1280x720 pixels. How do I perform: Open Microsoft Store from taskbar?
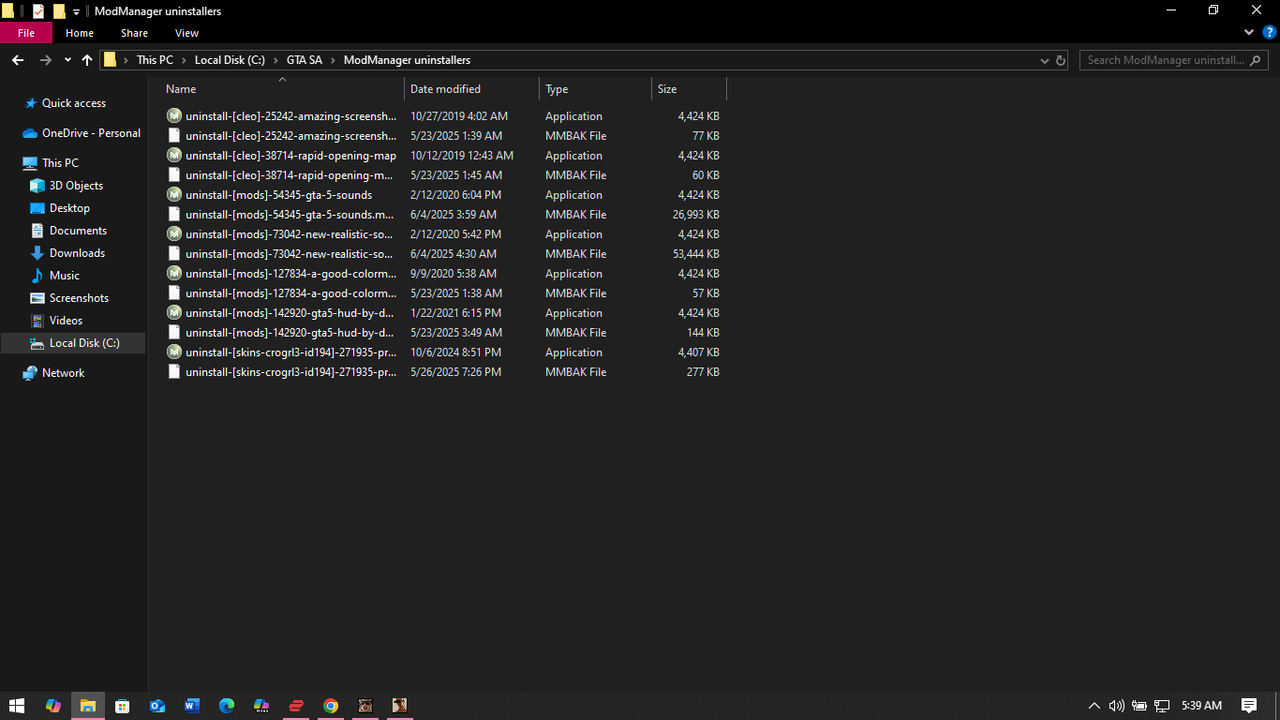(x=122, y=706)
